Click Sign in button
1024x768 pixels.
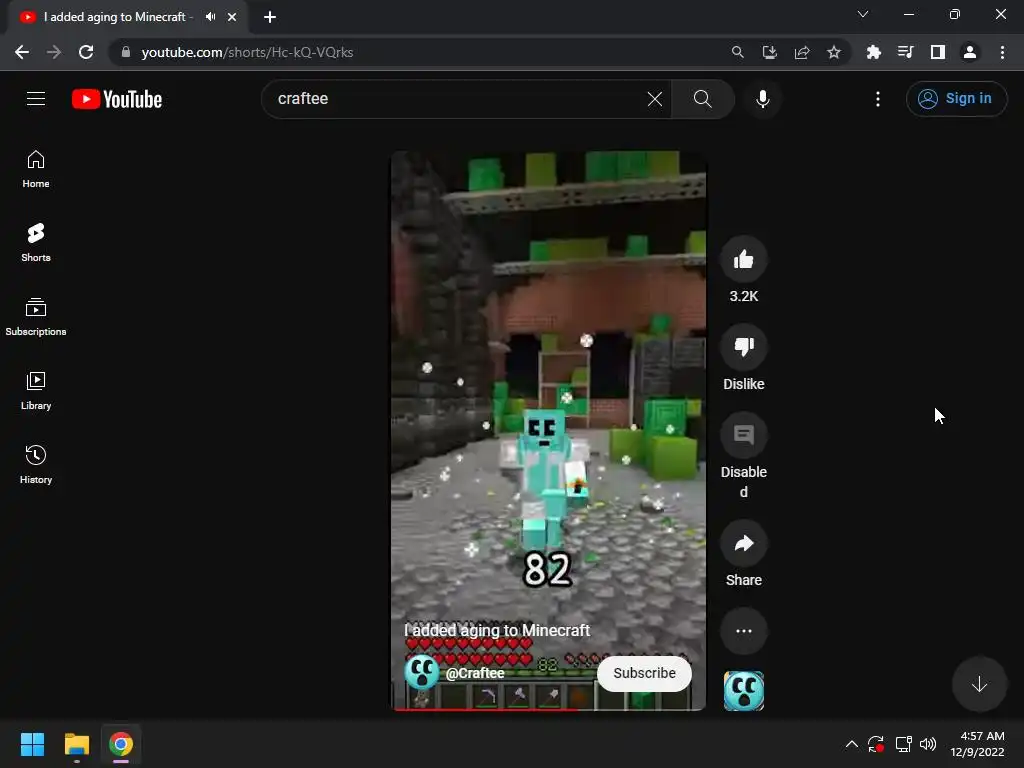point(956,99)
